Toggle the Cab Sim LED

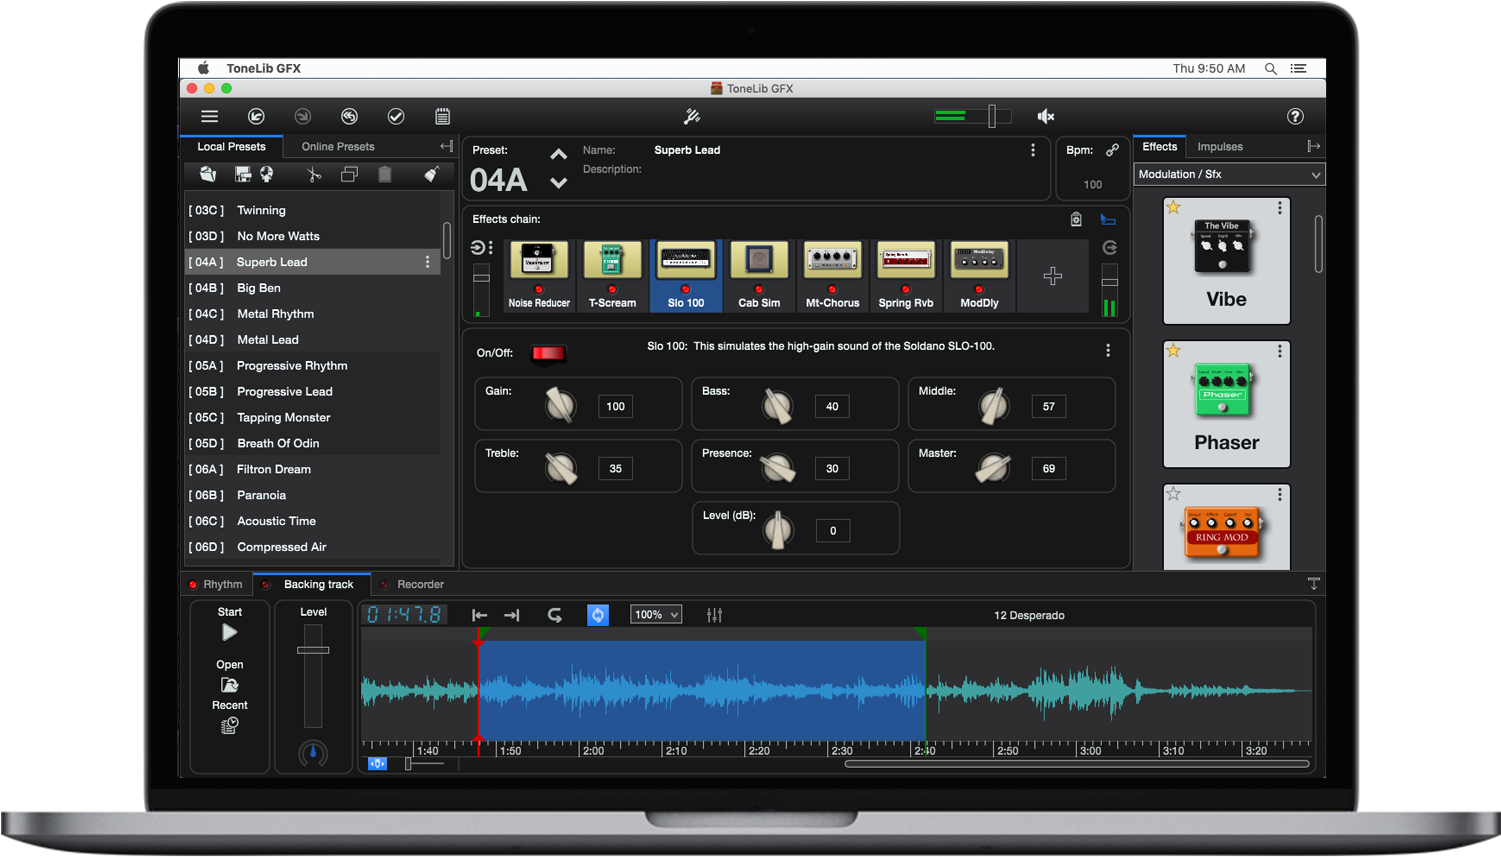click(x=759, y=289)
